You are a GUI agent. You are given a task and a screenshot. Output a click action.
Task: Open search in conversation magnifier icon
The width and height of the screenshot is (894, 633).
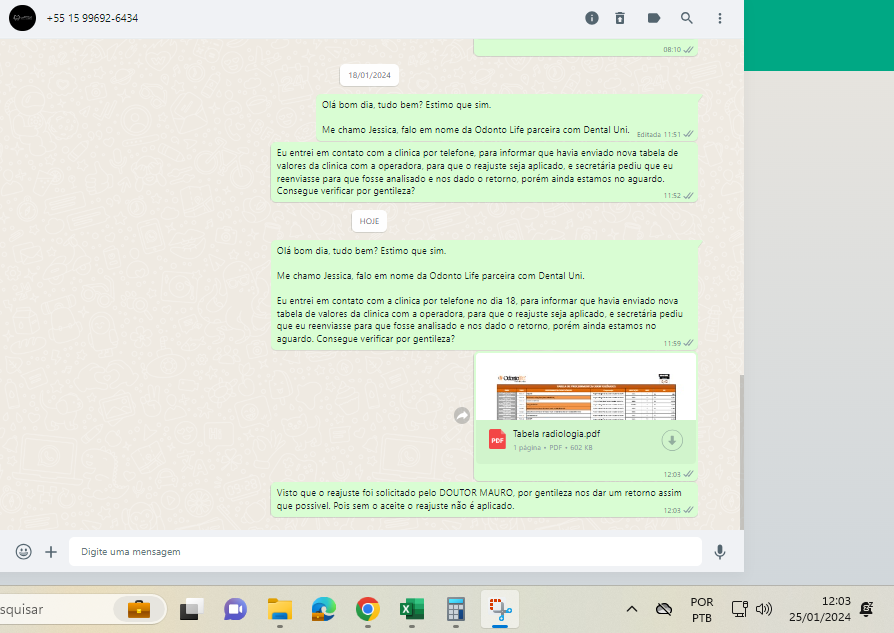686,18
